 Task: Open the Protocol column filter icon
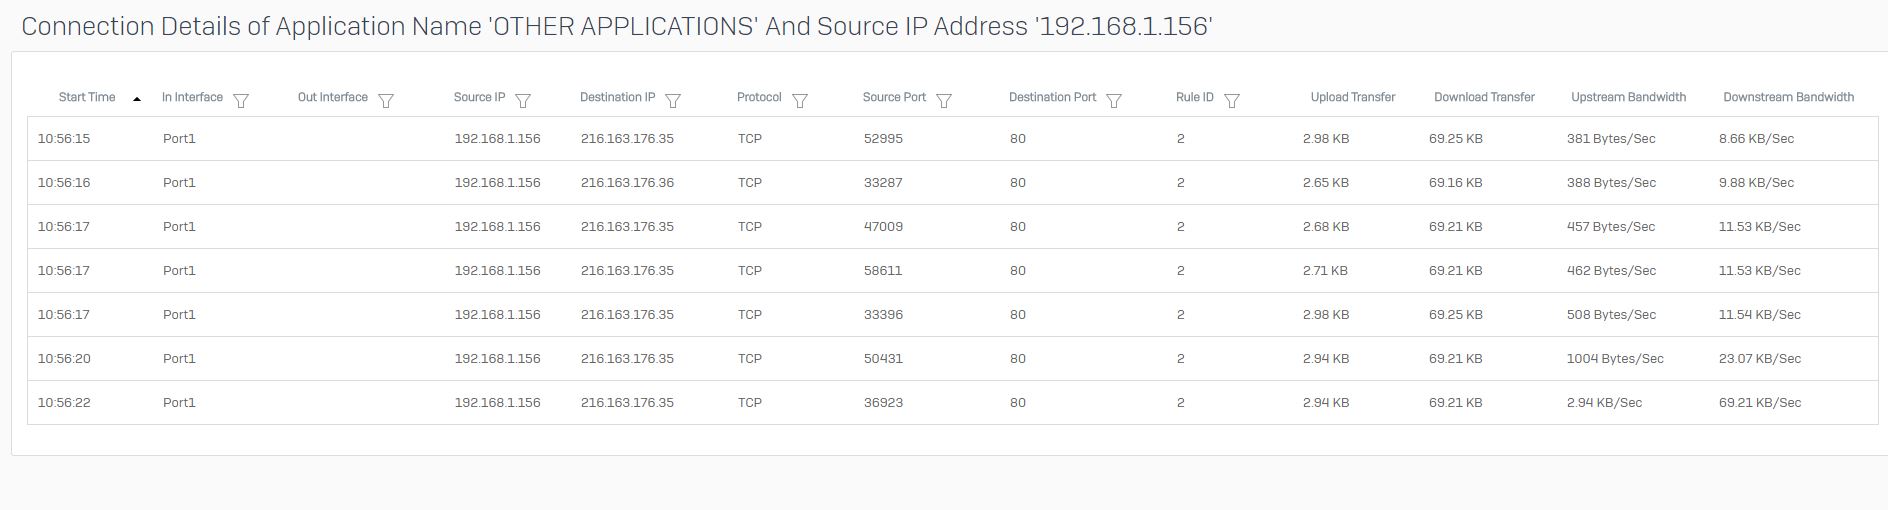click(x=800, y=100)
